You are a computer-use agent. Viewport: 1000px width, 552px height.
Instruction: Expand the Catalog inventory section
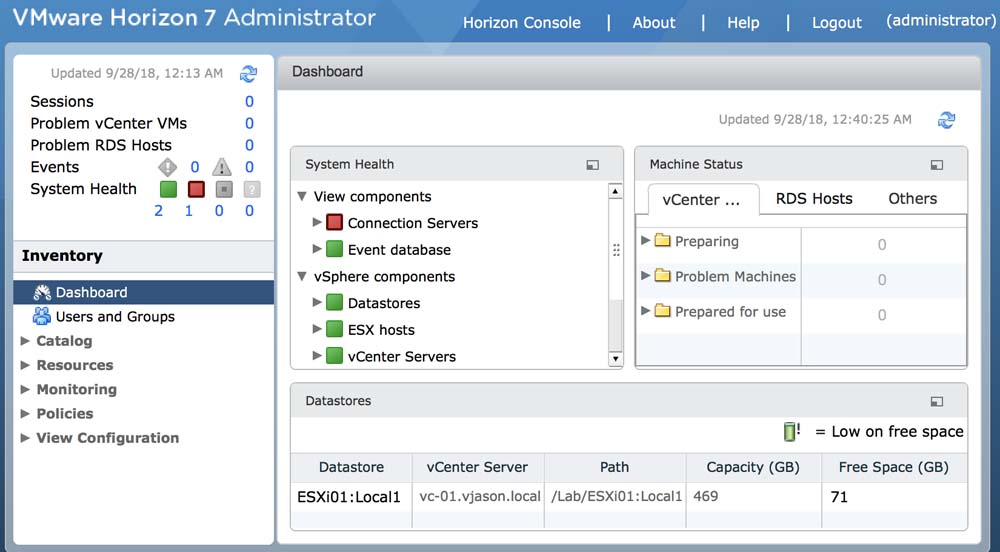[26, 341]
